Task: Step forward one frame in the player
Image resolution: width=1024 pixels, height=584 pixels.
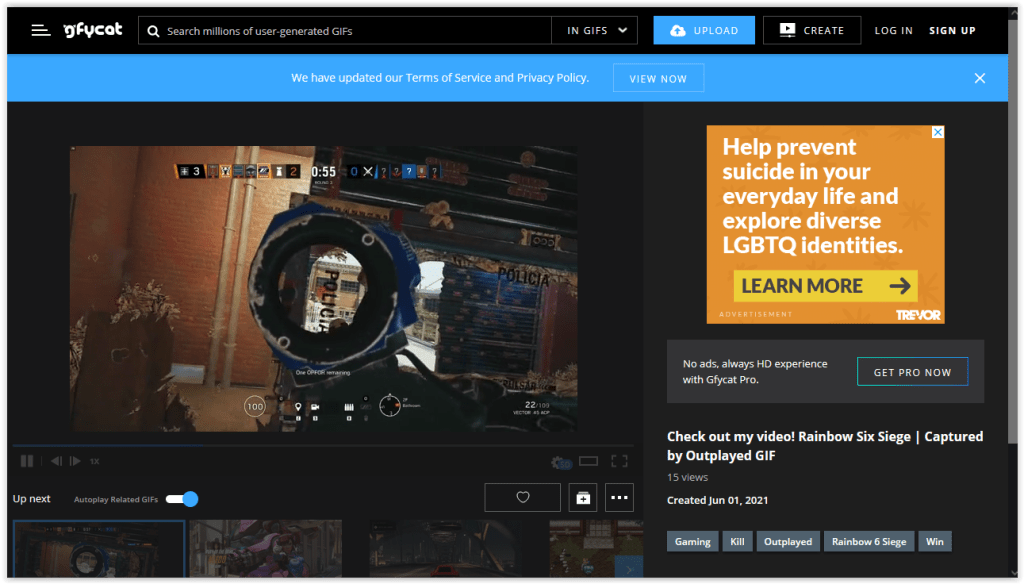Action: [x=75, y=461]
